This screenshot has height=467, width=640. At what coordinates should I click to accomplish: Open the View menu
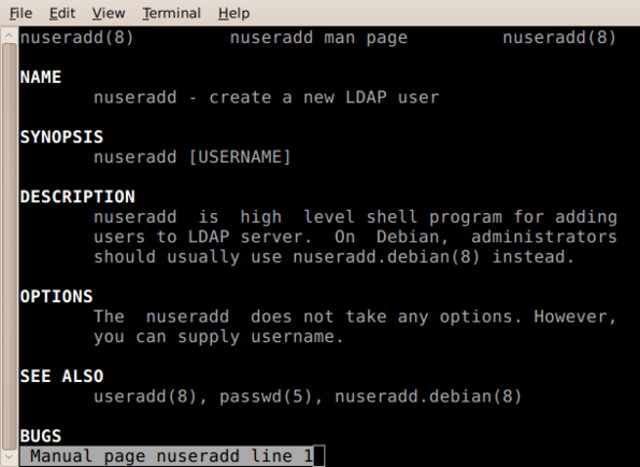109,13
